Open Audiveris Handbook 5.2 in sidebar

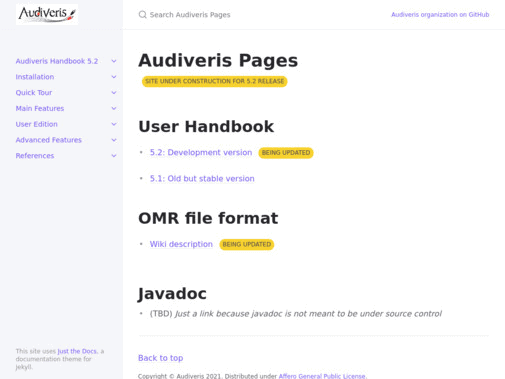tap(57, 61)
